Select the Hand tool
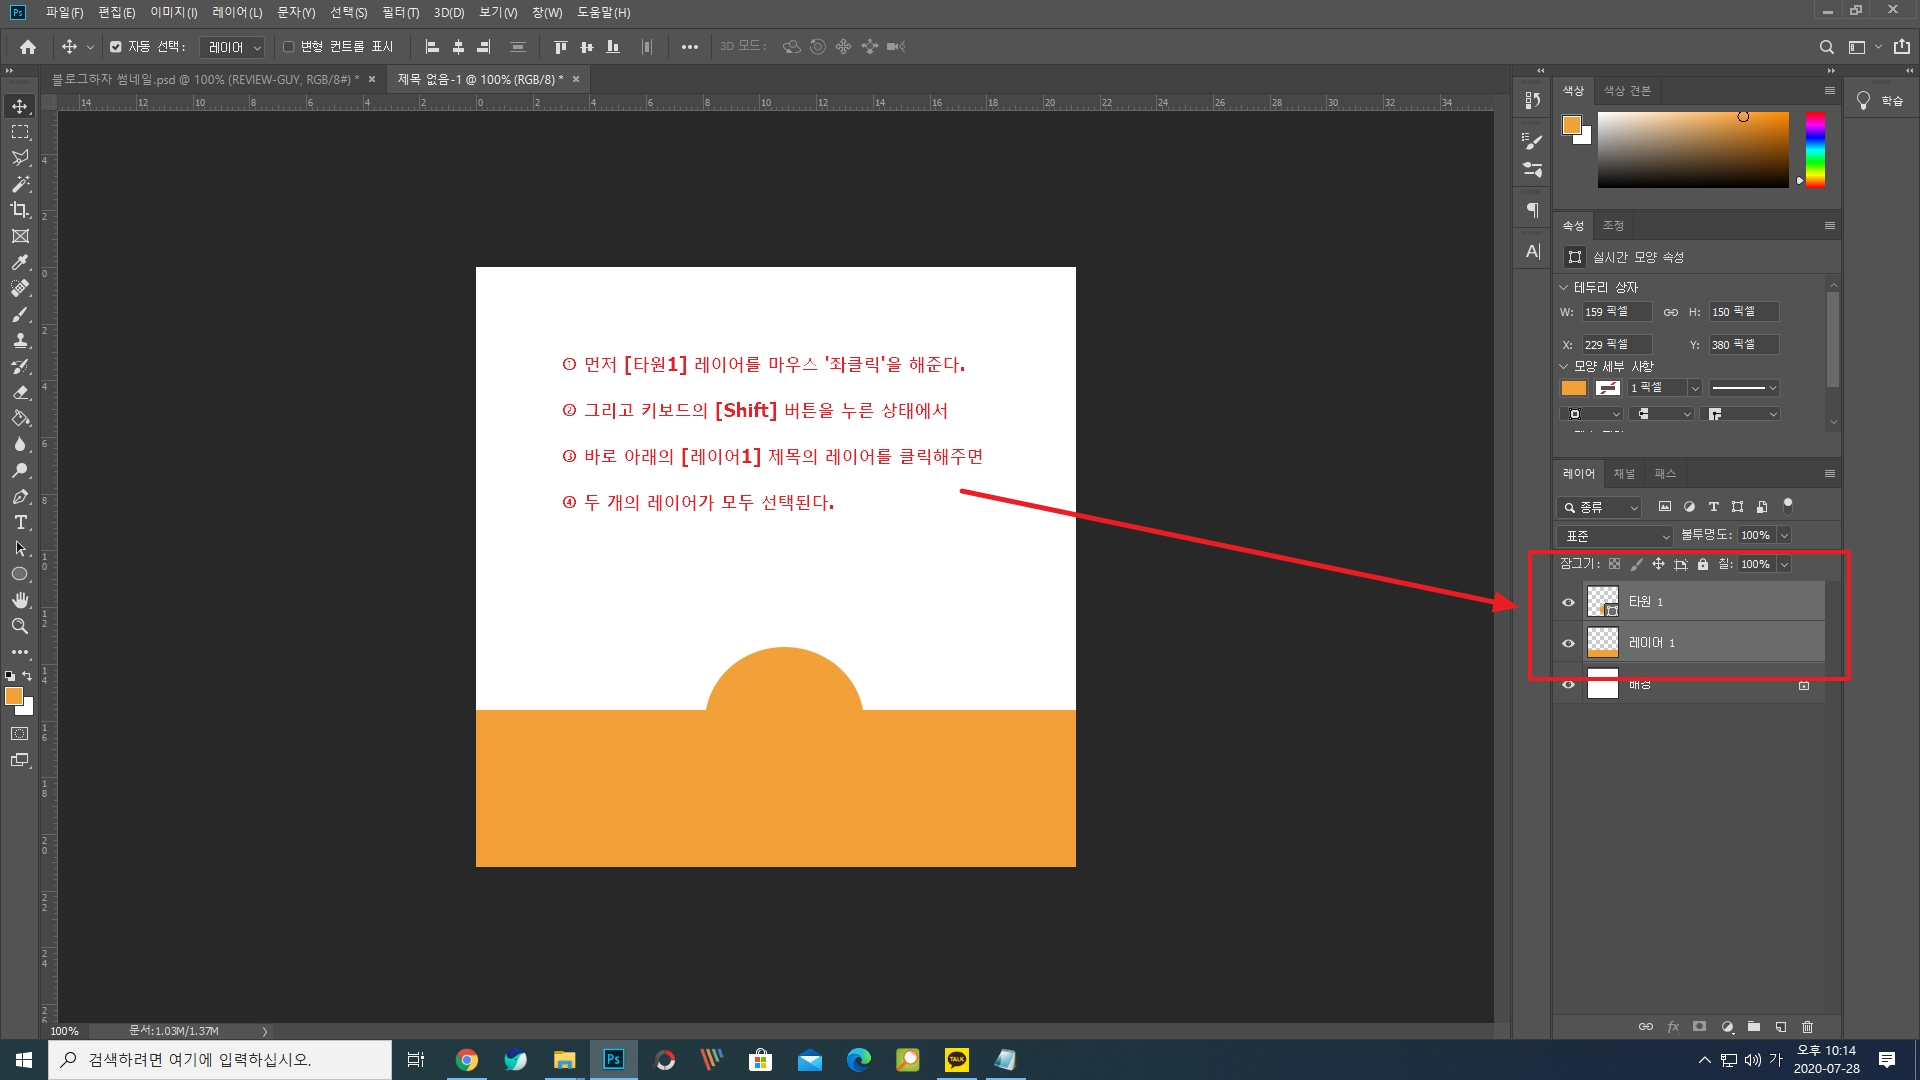 pyautogui.click(x=20, y=600)
